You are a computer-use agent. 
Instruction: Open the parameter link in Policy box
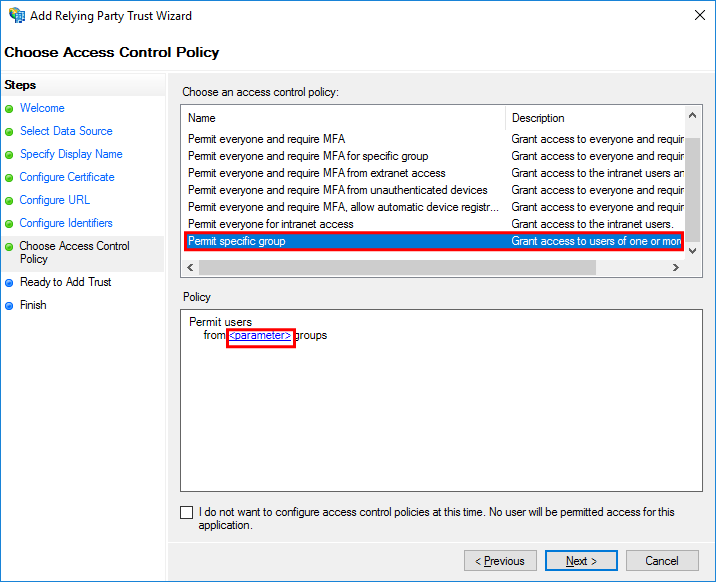260,336
